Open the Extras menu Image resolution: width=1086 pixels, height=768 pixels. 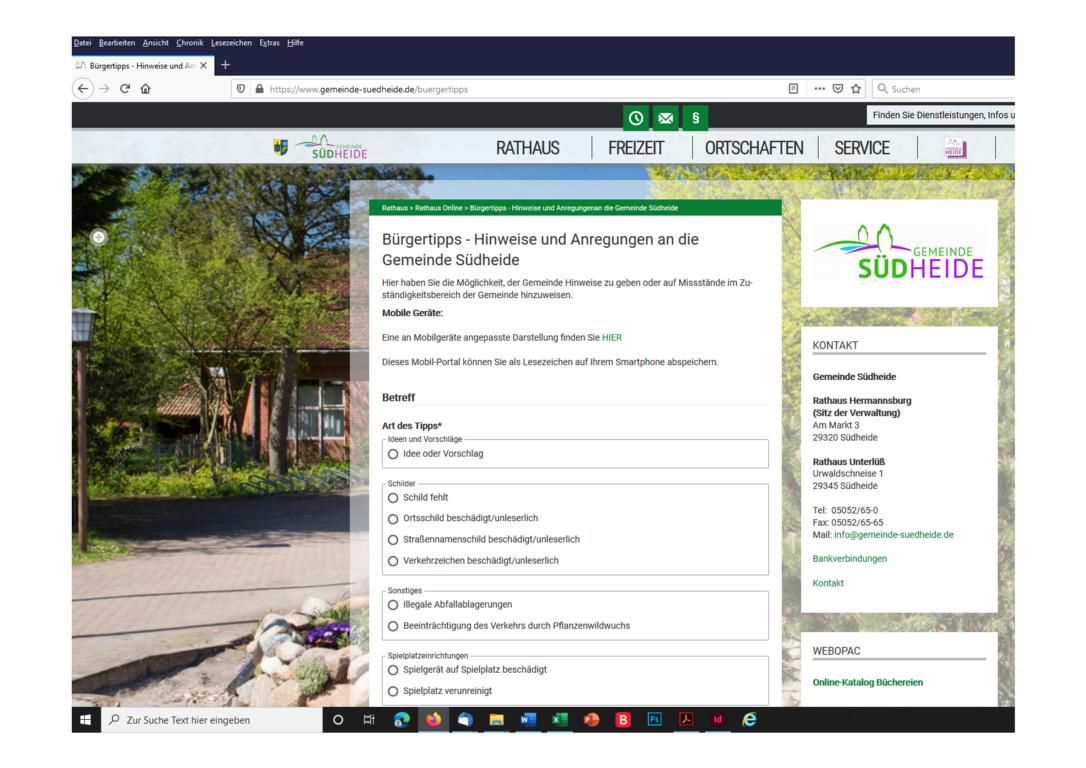[x=269, y=43]
